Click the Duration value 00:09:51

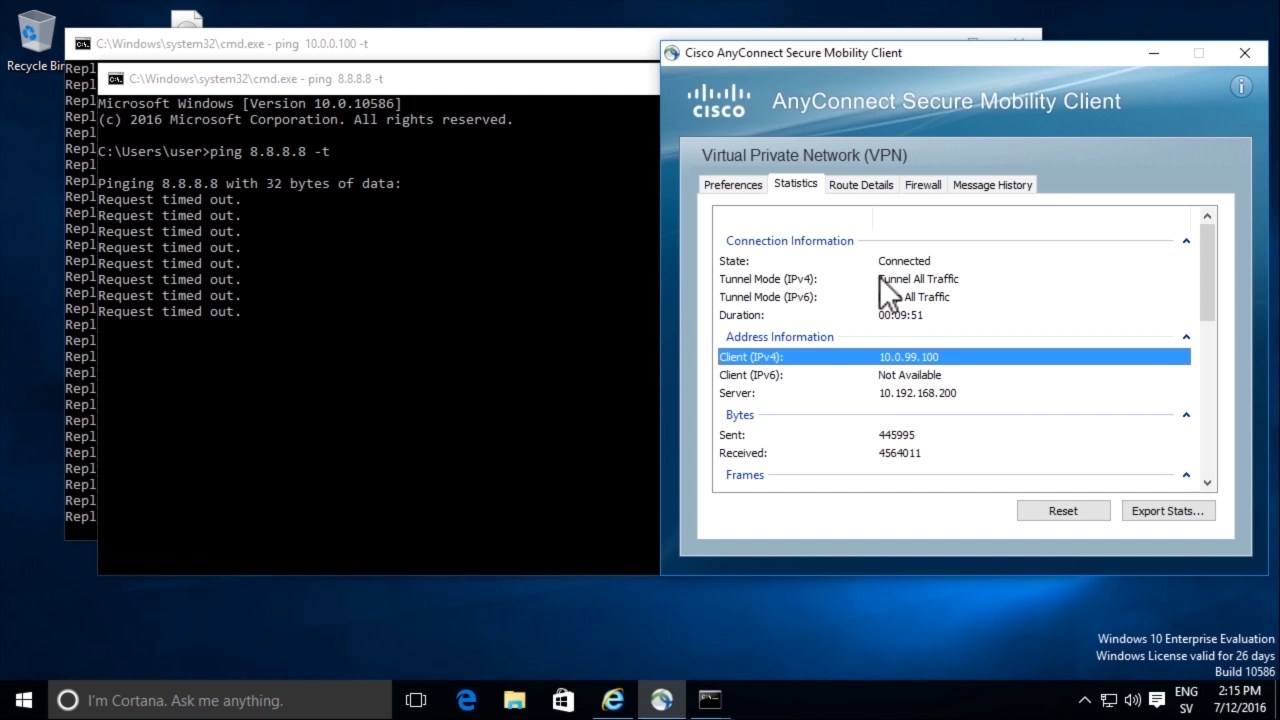coord(900,315)
